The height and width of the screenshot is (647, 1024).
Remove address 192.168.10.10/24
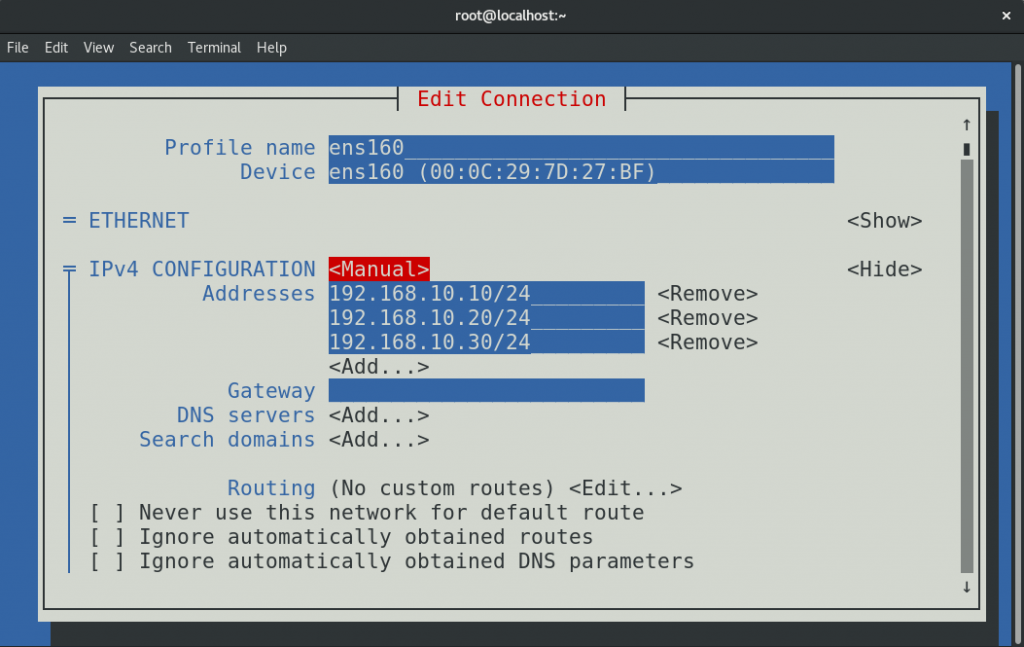coord(707,294)
